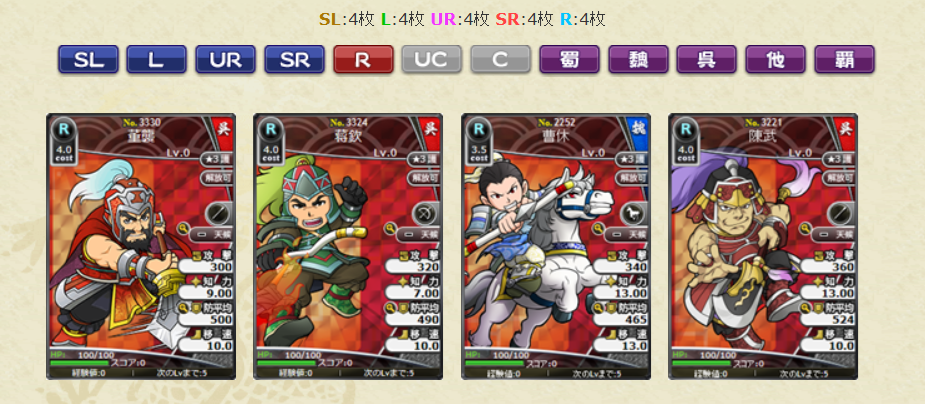Open the 曹休 card thumbnail
This screenshot has height=404, width=925.
pos(556,247)
